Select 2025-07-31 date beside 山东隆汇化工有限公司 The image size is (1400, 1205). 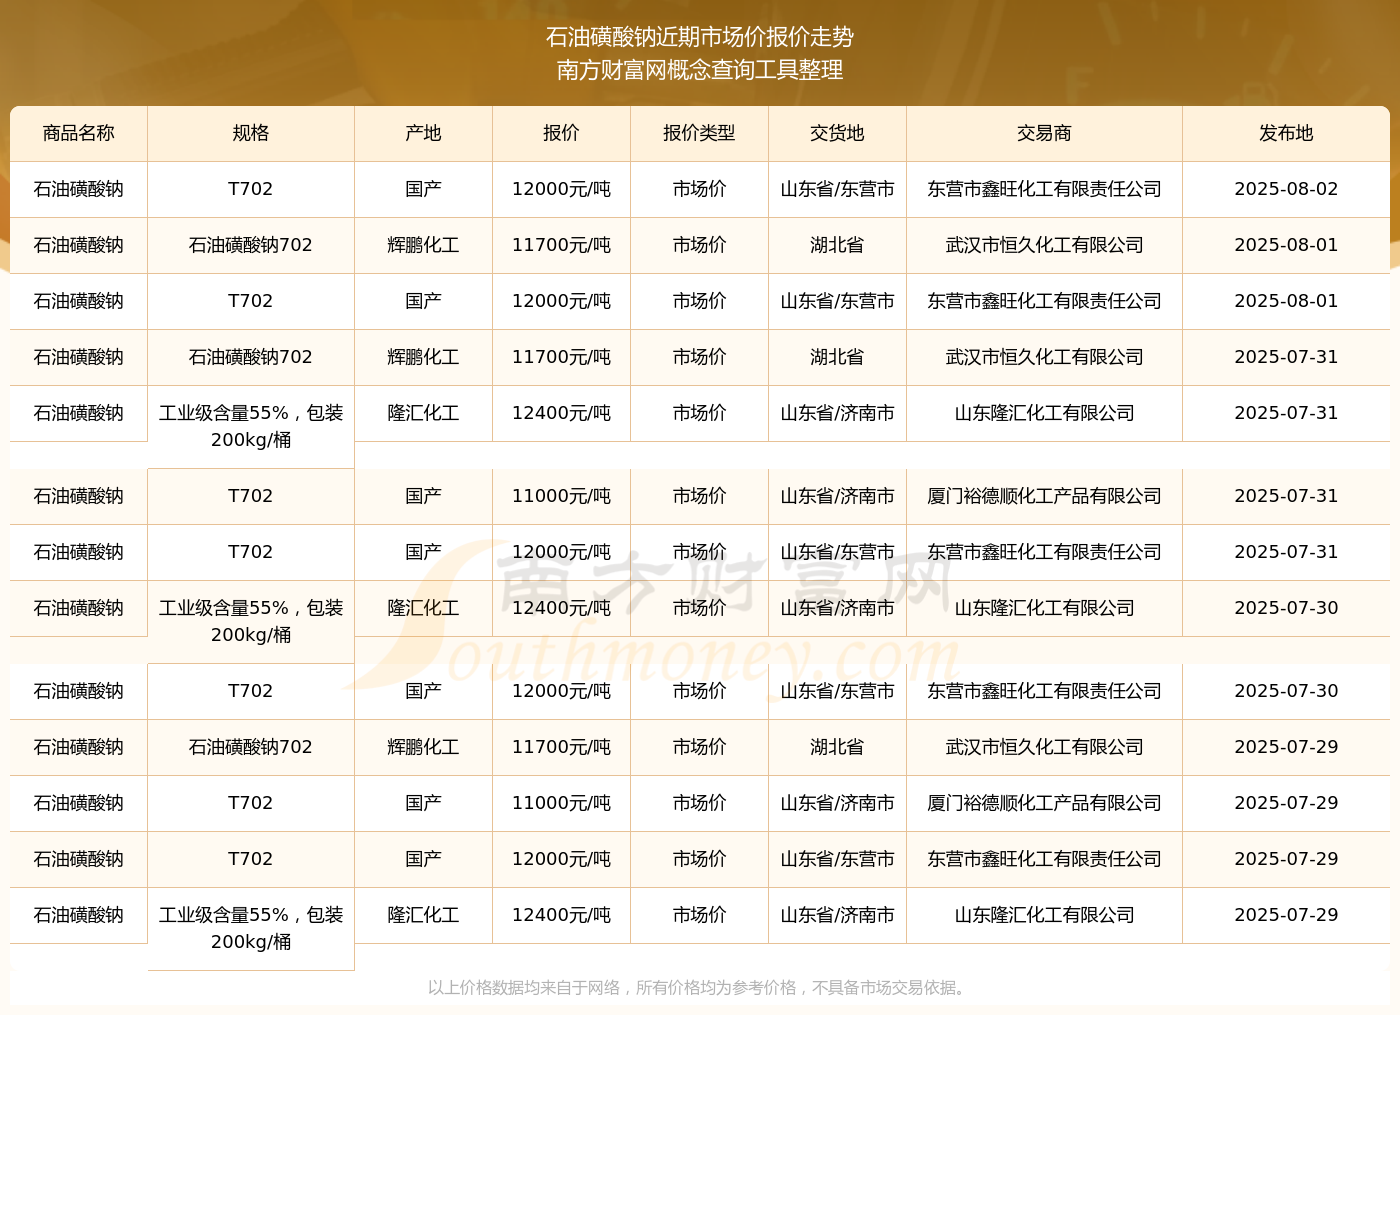(x=1286, y=413)
